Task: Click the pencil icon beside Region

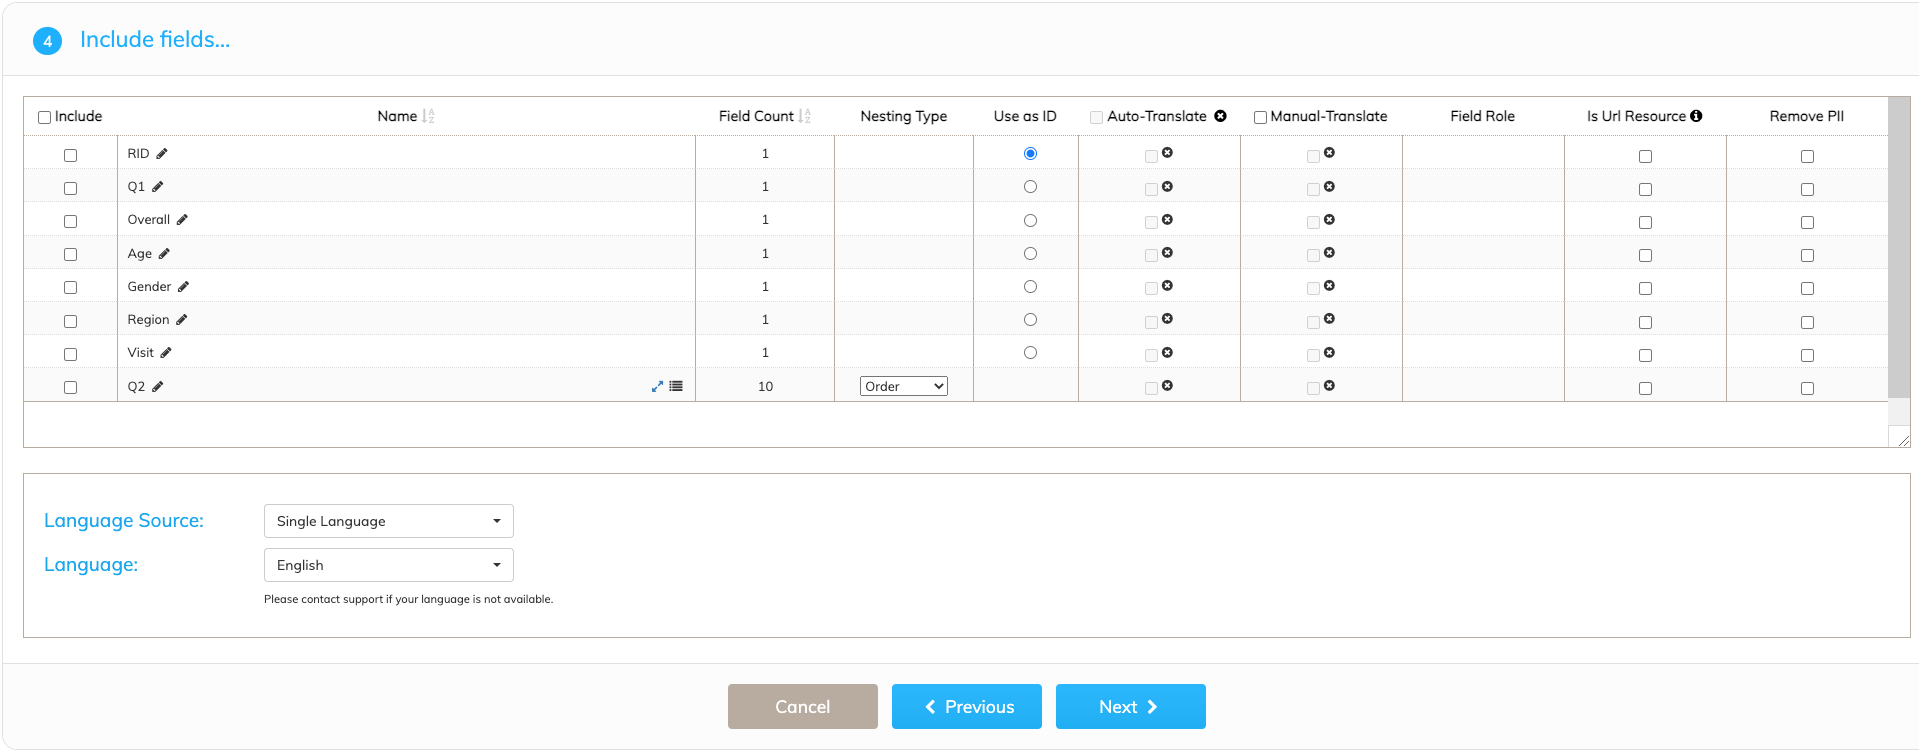Action: coord(181,320)
